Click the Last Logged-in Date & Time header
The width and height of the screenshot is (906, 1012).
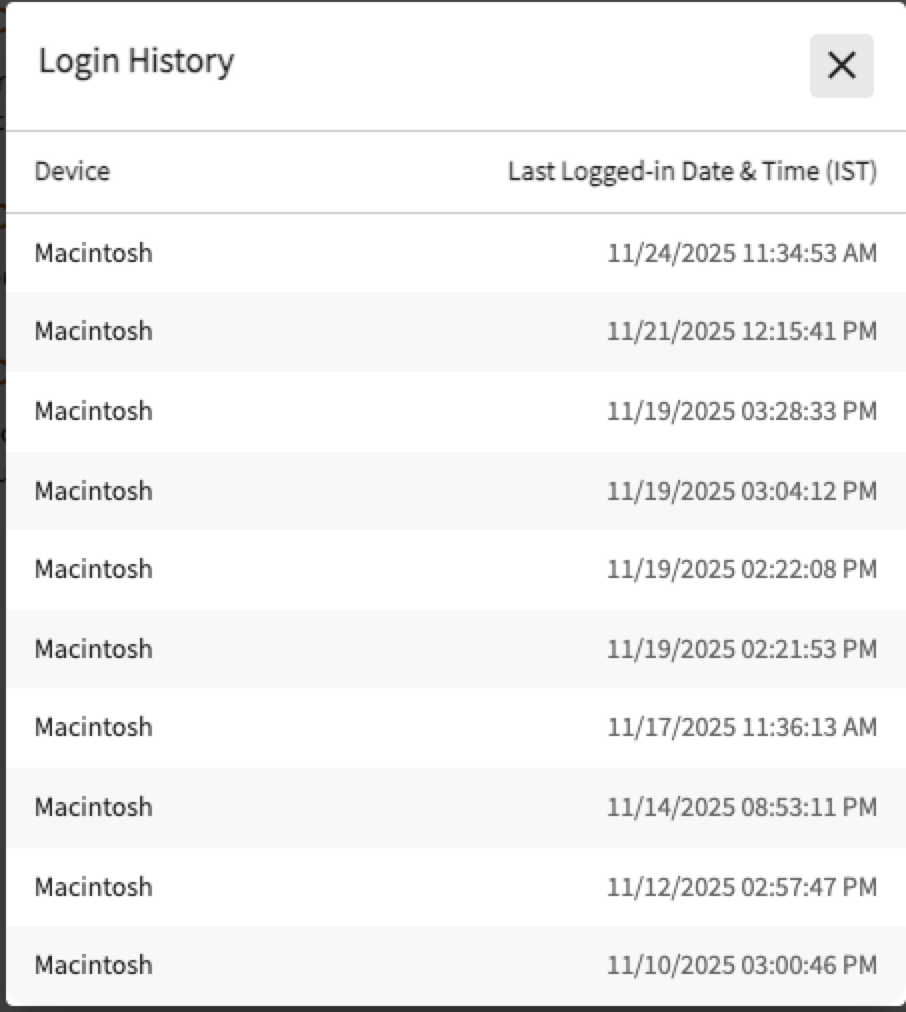(692, 172)
